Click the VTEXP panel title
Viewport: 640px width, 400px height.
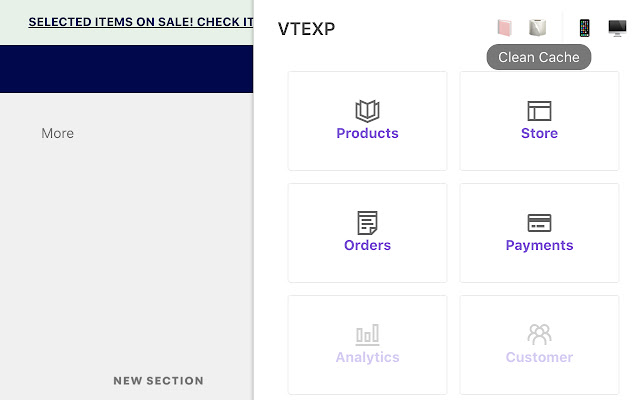click(x=306, y=29)
